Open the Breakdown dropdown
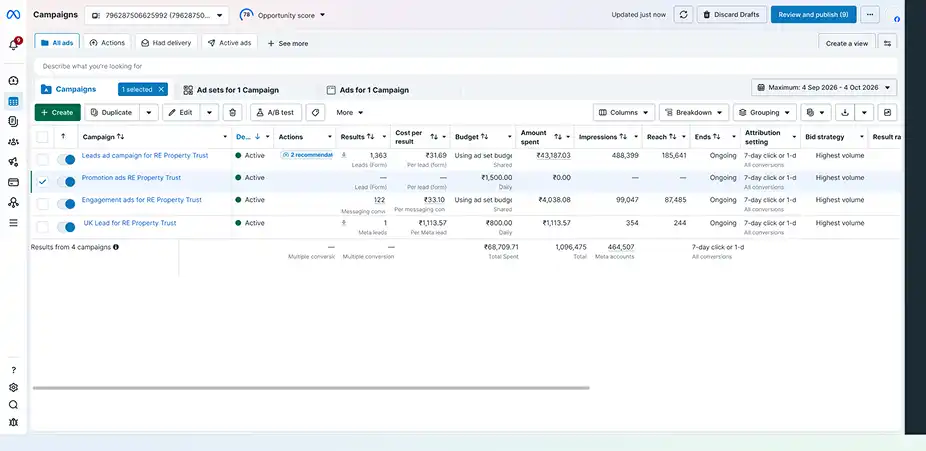926x451 pixels. (x=694, y=112)
